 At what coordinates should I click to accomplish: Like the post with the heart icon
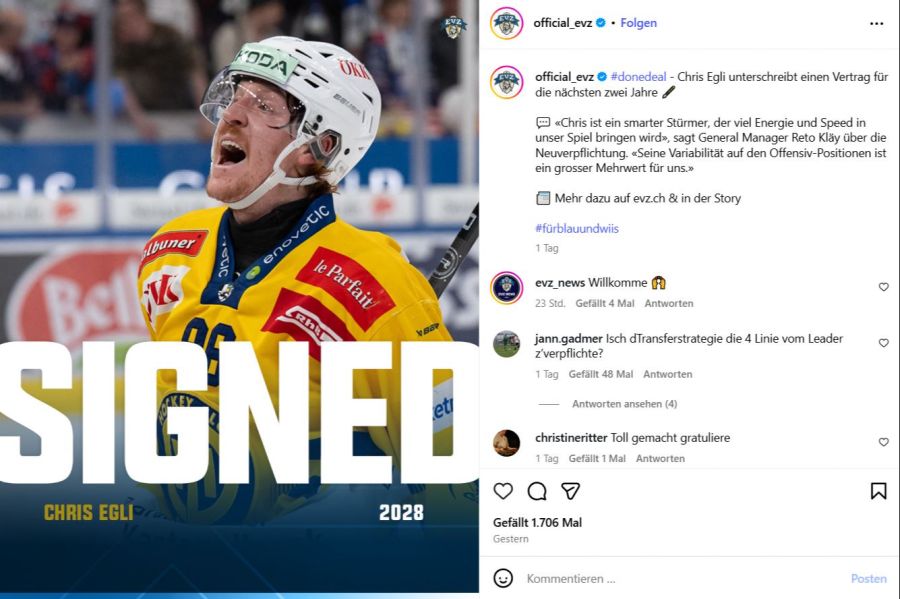(x=503, y=491)
